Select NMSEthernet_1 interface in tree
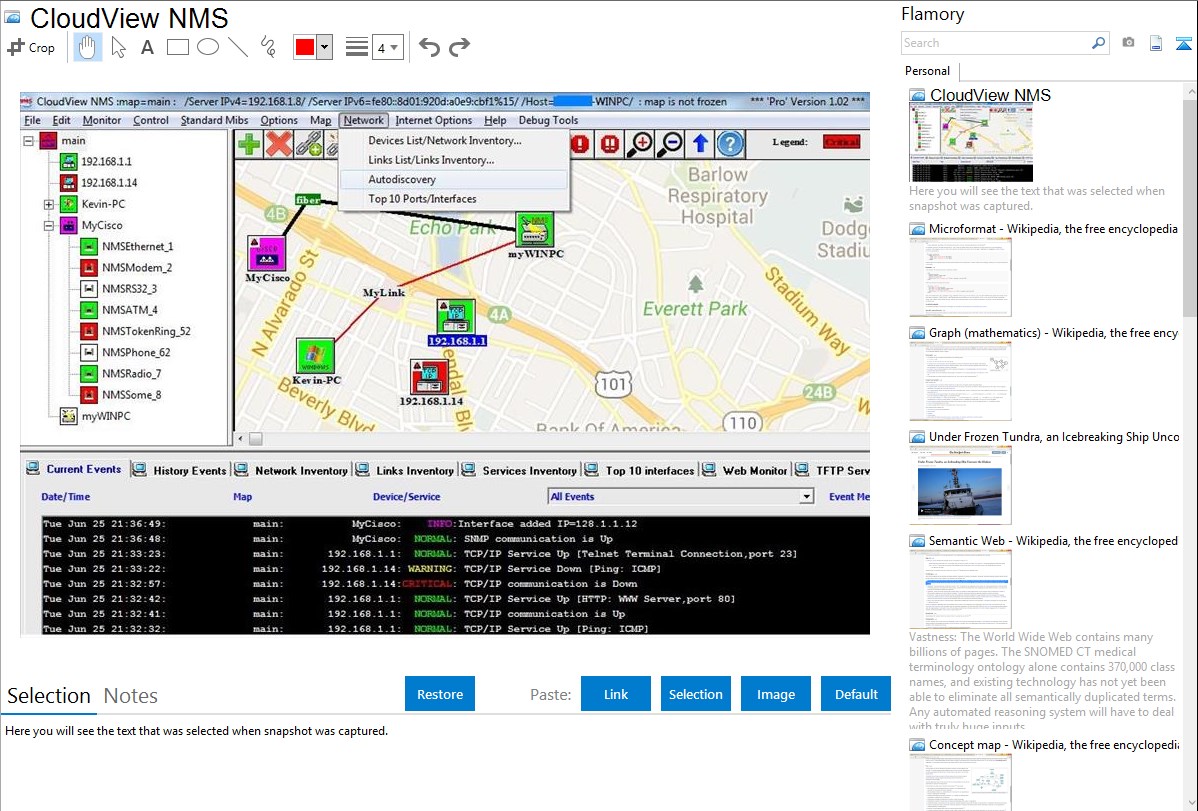 [x=138, y=246]
